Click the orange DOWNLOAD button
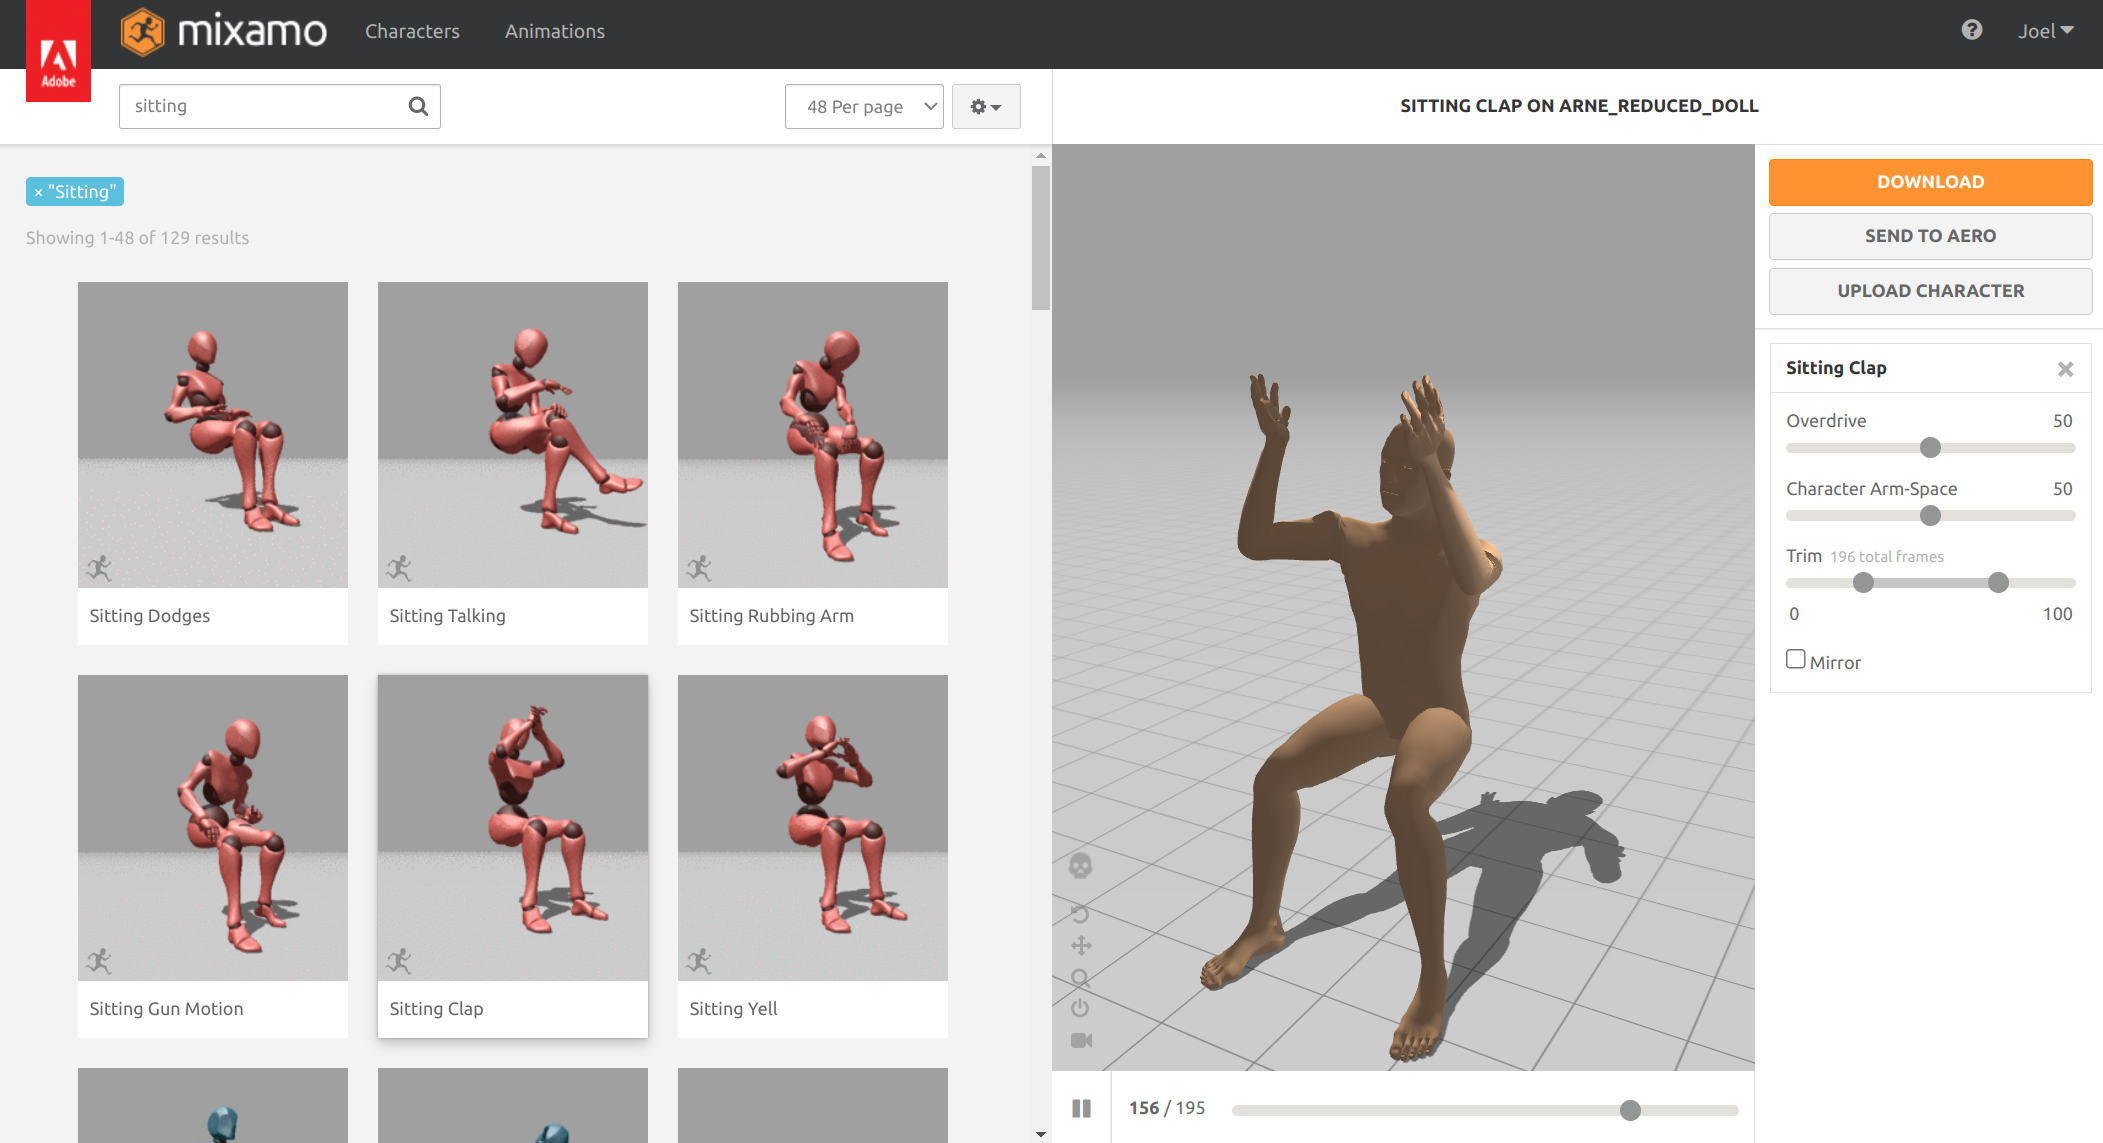Viewport: 2103px width, 1143px height. (x=1930, y=182)
